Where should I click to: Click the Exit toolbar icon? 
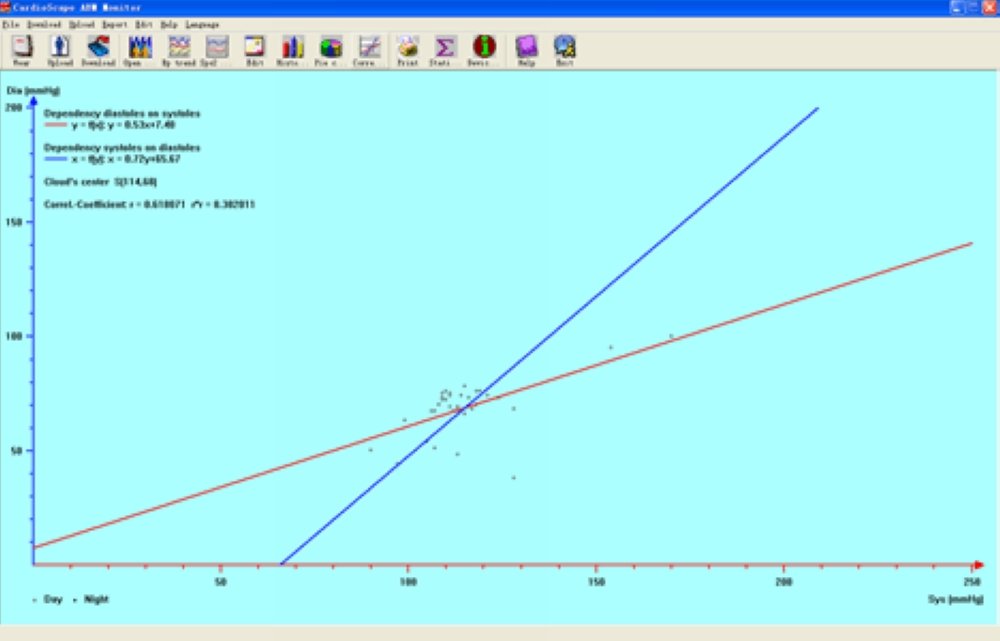(x=564, y=51)
